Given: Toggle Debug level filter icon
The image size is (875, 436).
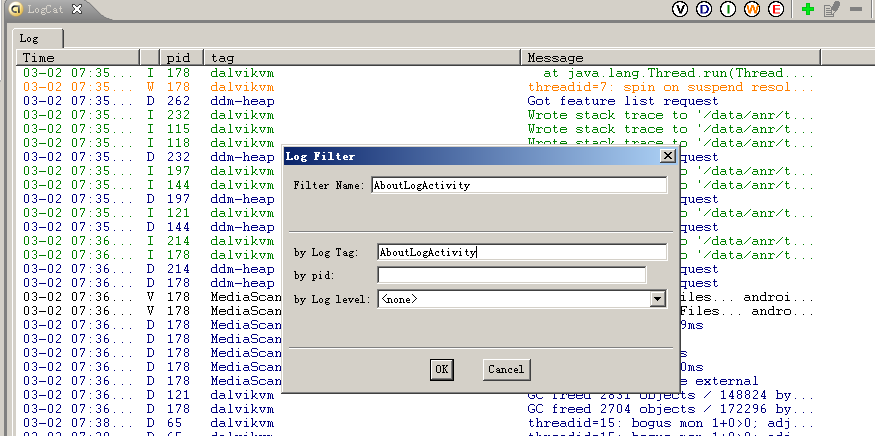Looking at the screenshot, I should click(704, 9).
